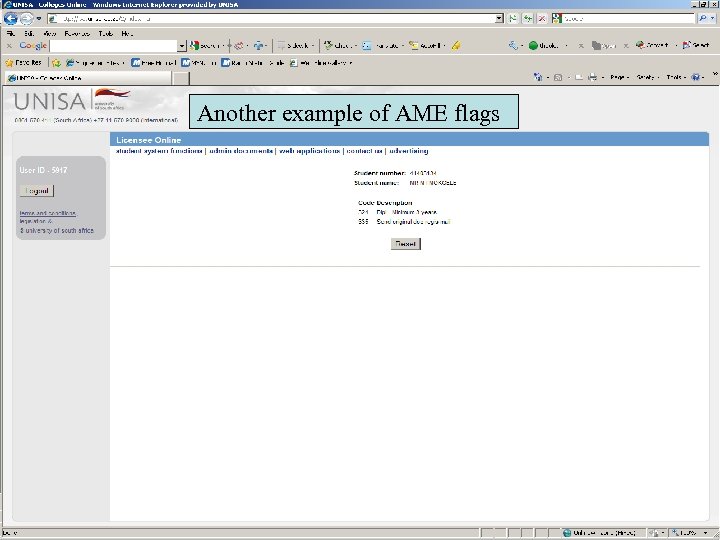Click the blue Help question mark icon
Viewport: 720px width, 540px height.
point(696,77)
